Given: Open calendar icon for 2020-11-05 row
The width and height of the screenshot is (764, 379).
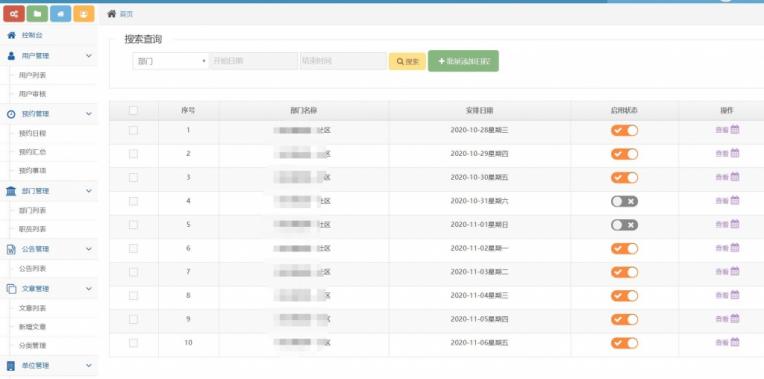Looking at the screenshot, I should [x=735, y=319].
